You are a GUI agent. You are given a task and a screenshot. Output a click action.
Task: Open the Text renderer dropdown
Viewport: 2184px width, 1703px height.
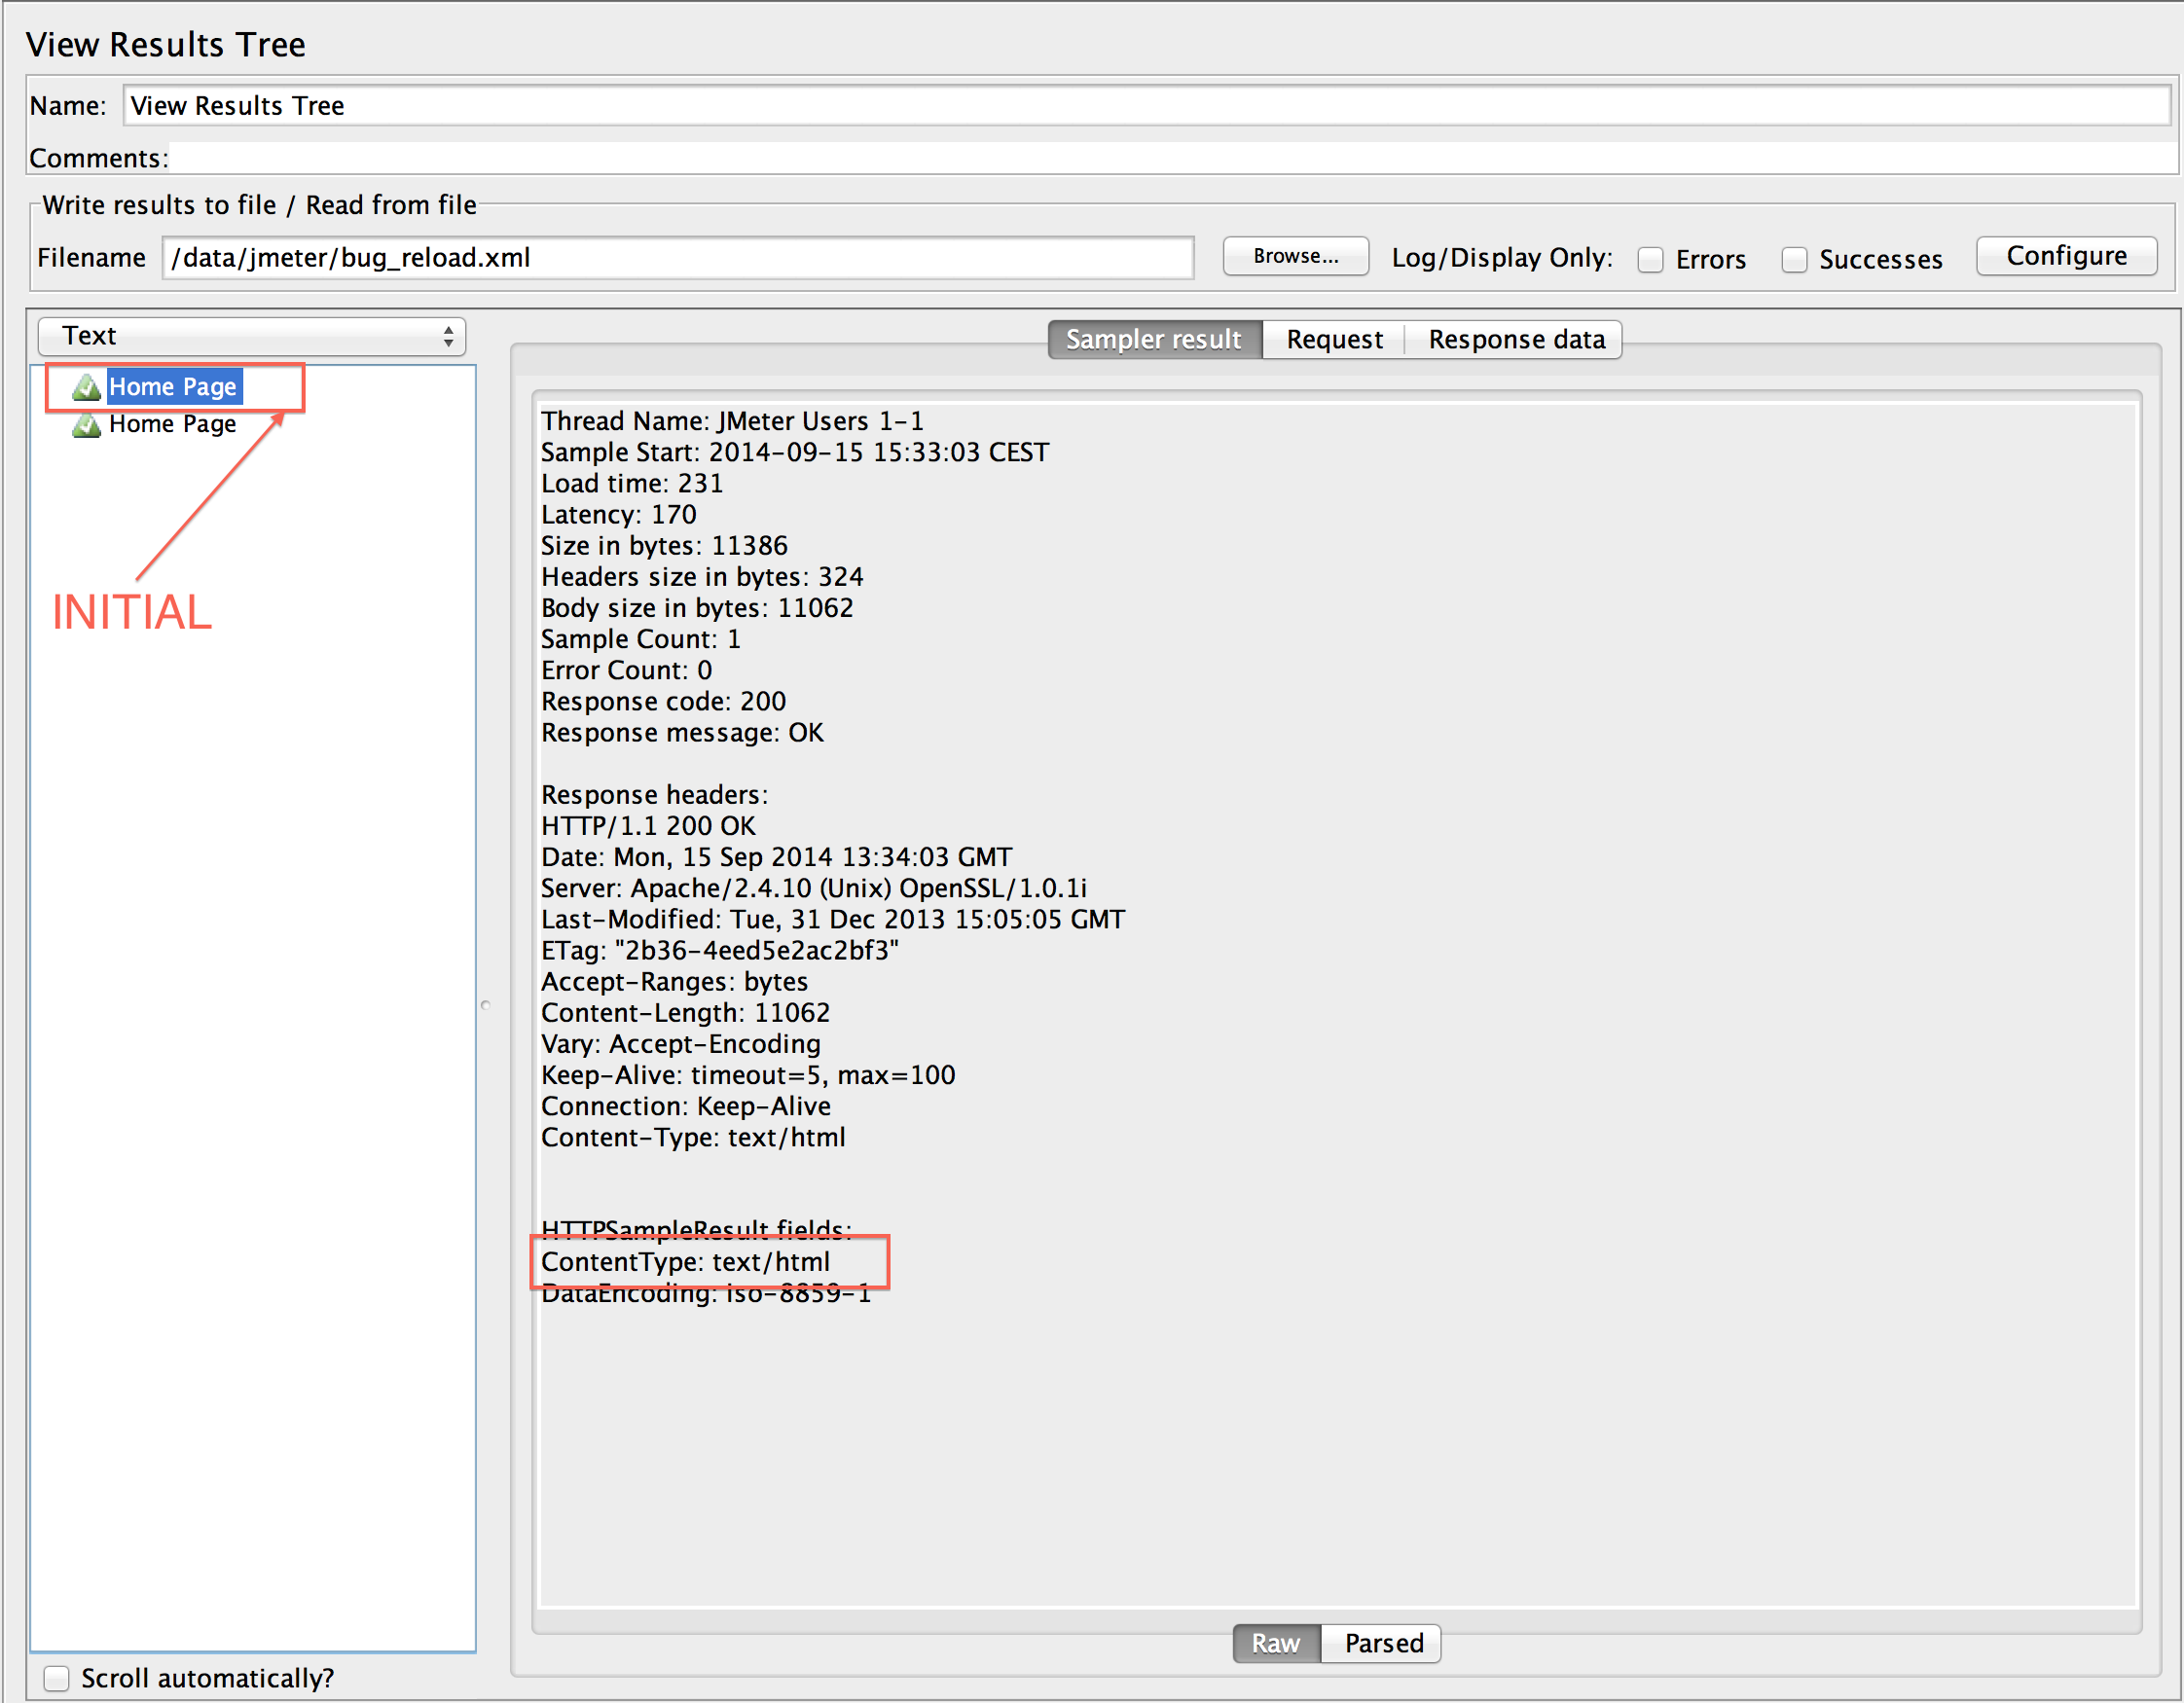pyautogui.click(x=251, y=336)
